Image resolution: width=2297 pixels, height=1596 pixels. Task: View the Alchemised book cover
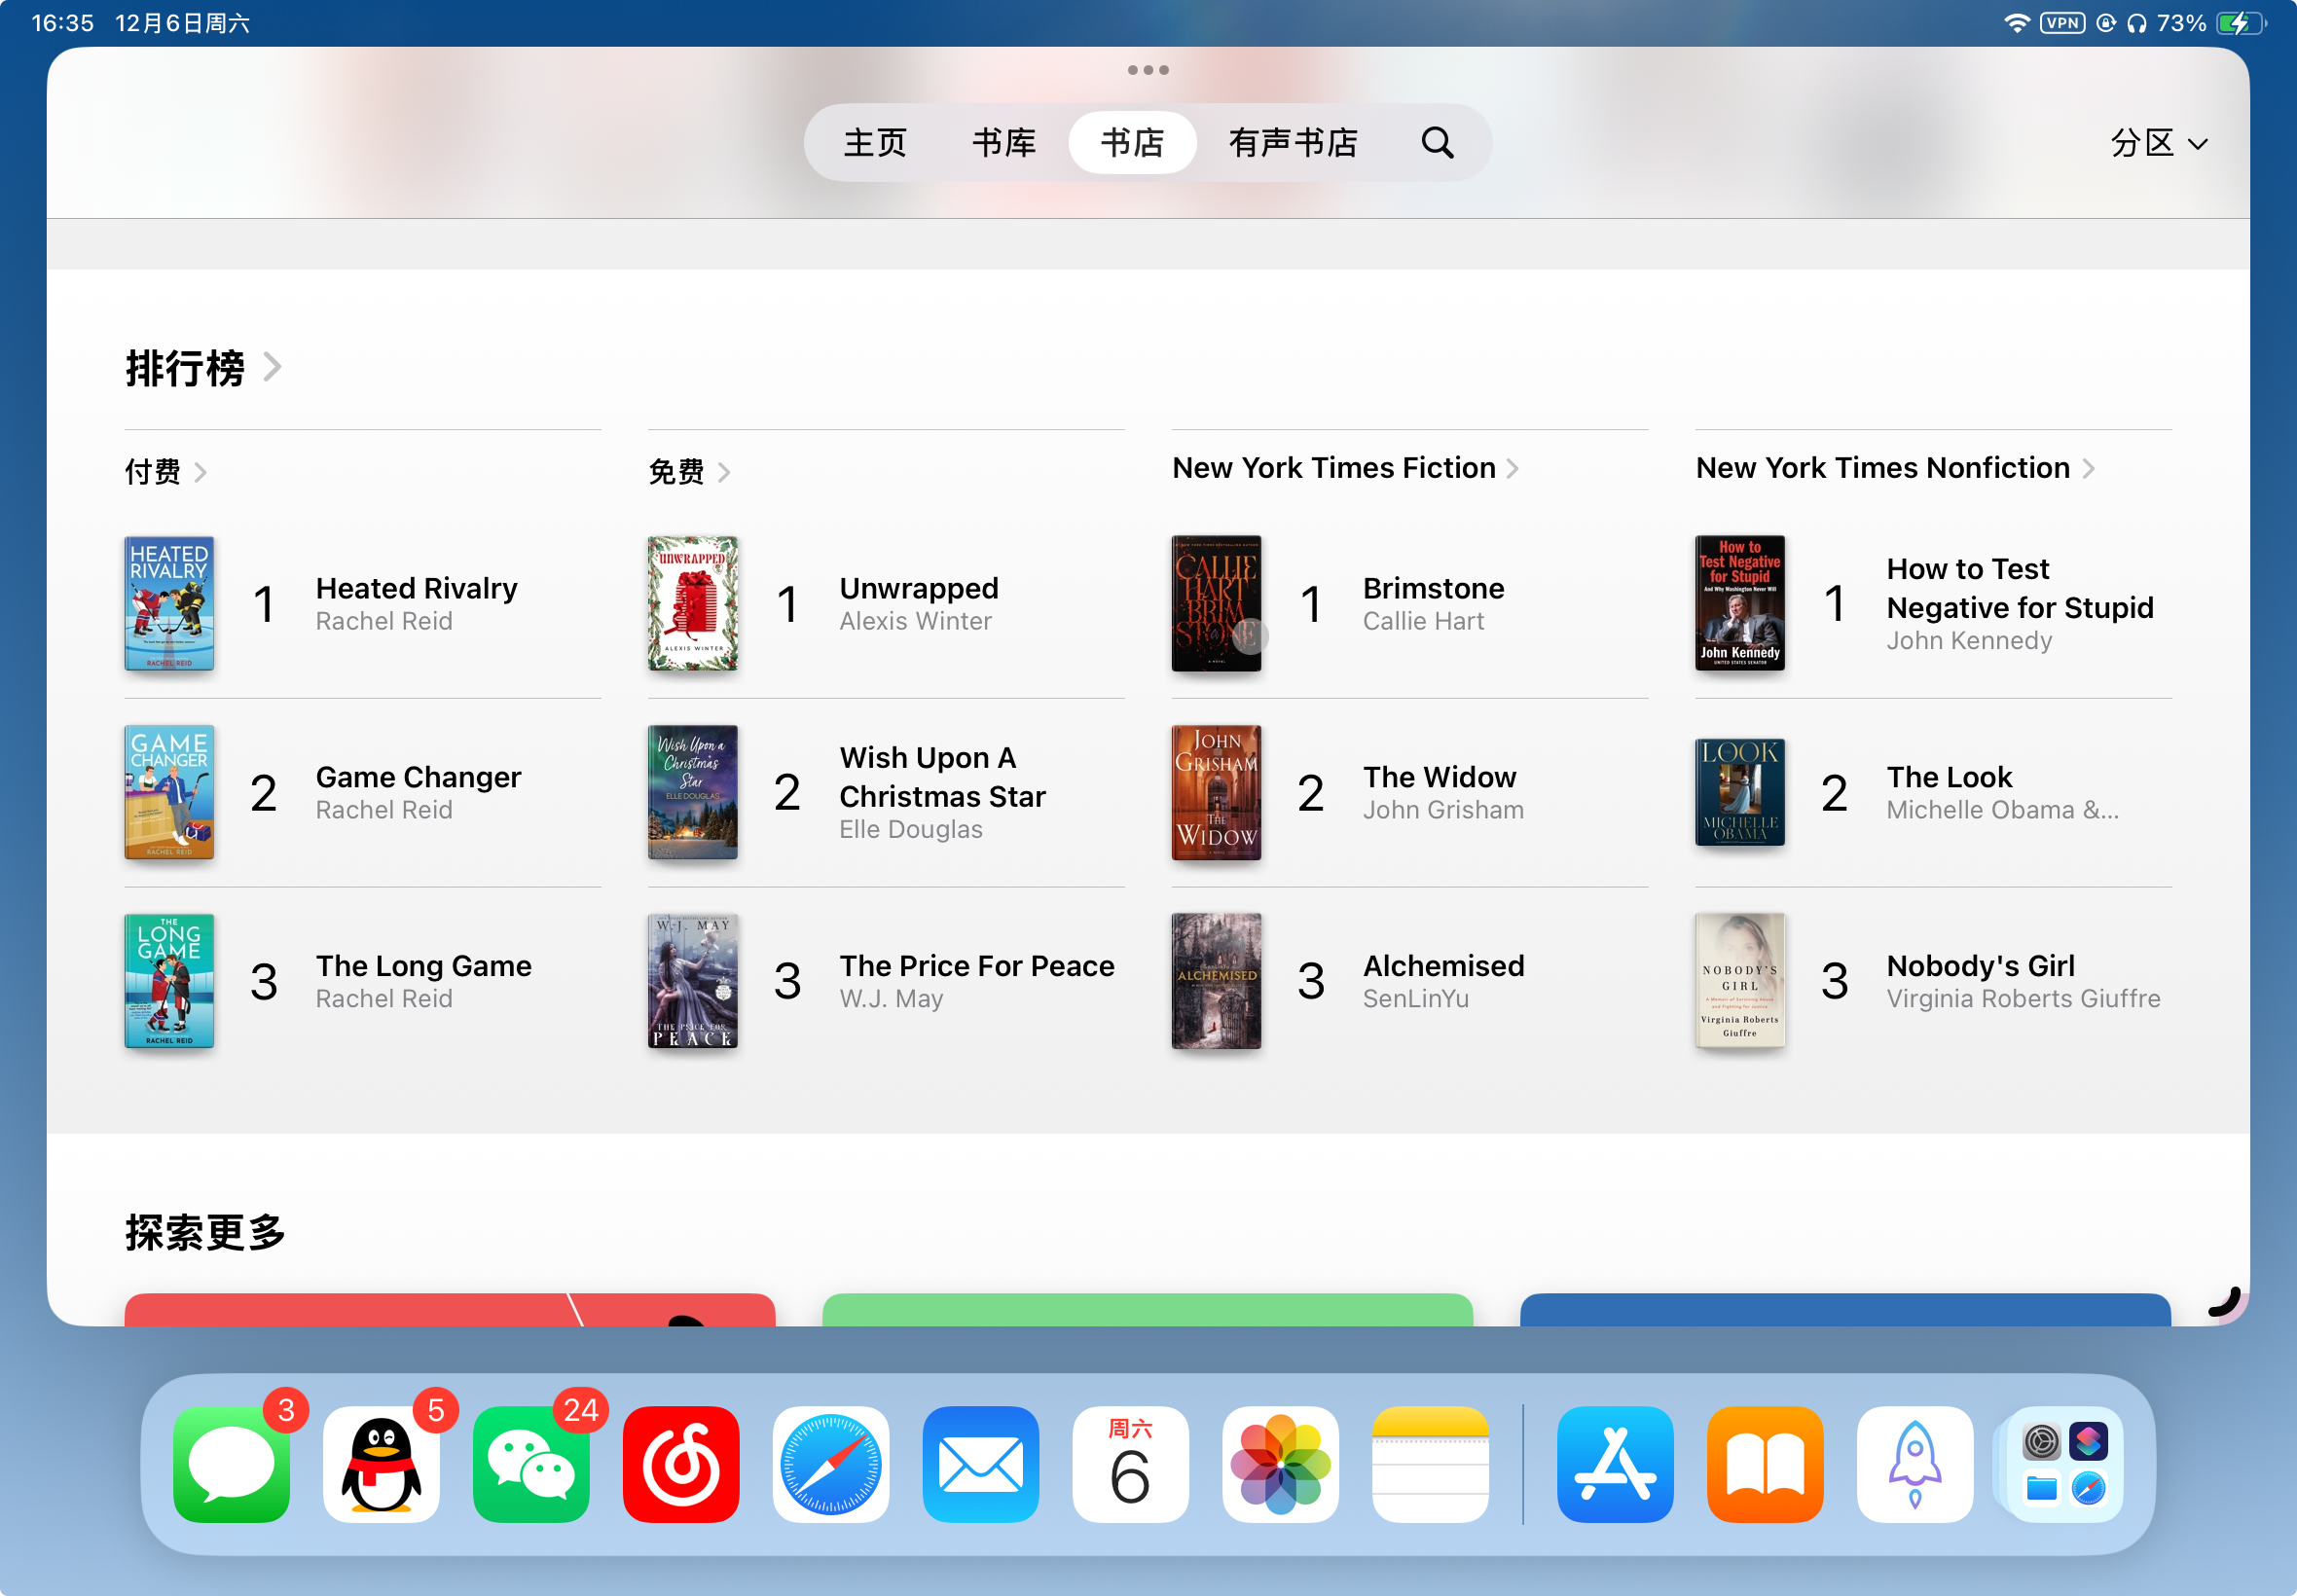(1216, 981)
